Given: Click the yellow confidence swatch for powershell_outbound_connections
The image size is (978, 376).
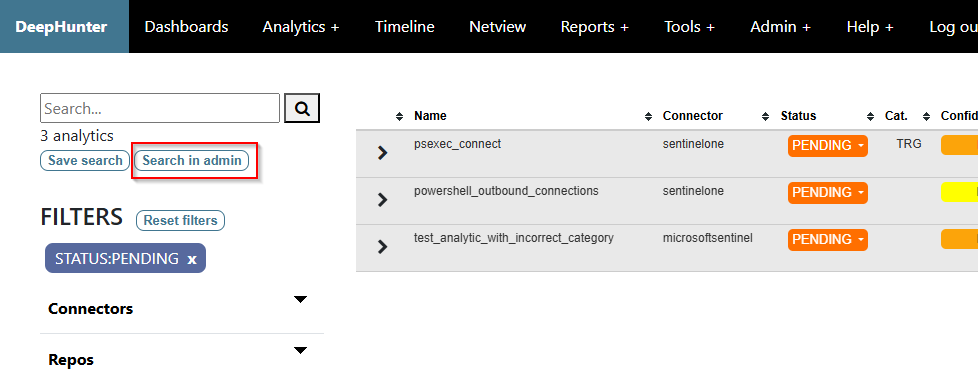Looking at the screenshot, I should click(x=959, y=192).
